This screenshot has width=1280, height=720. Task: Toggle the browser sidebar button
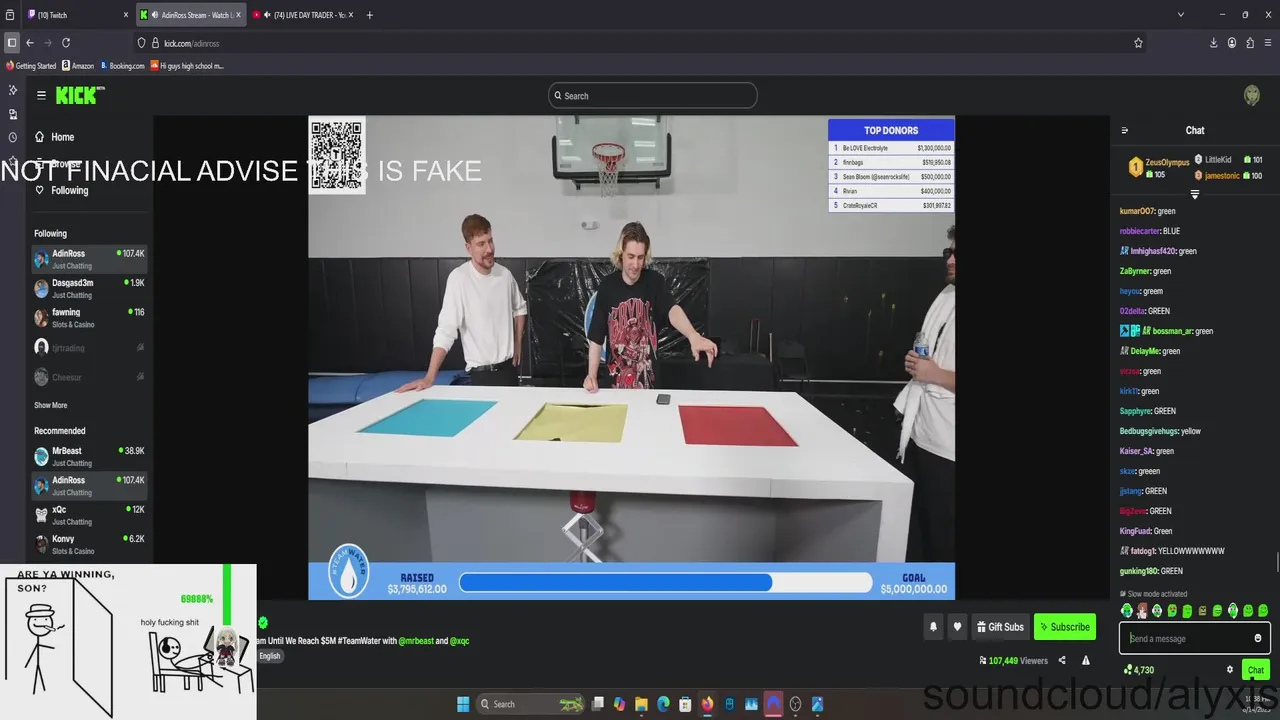pyautogui.click(x=12, y=43)
